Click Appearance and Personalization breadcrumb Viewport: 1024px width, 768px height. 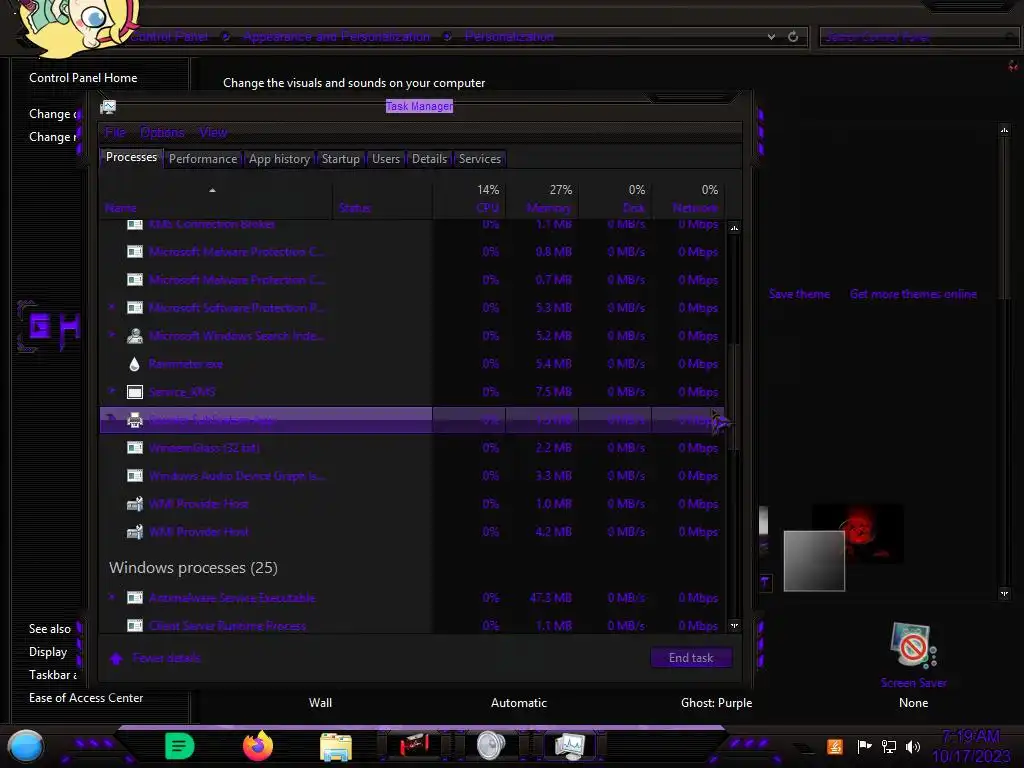[336, 37]
